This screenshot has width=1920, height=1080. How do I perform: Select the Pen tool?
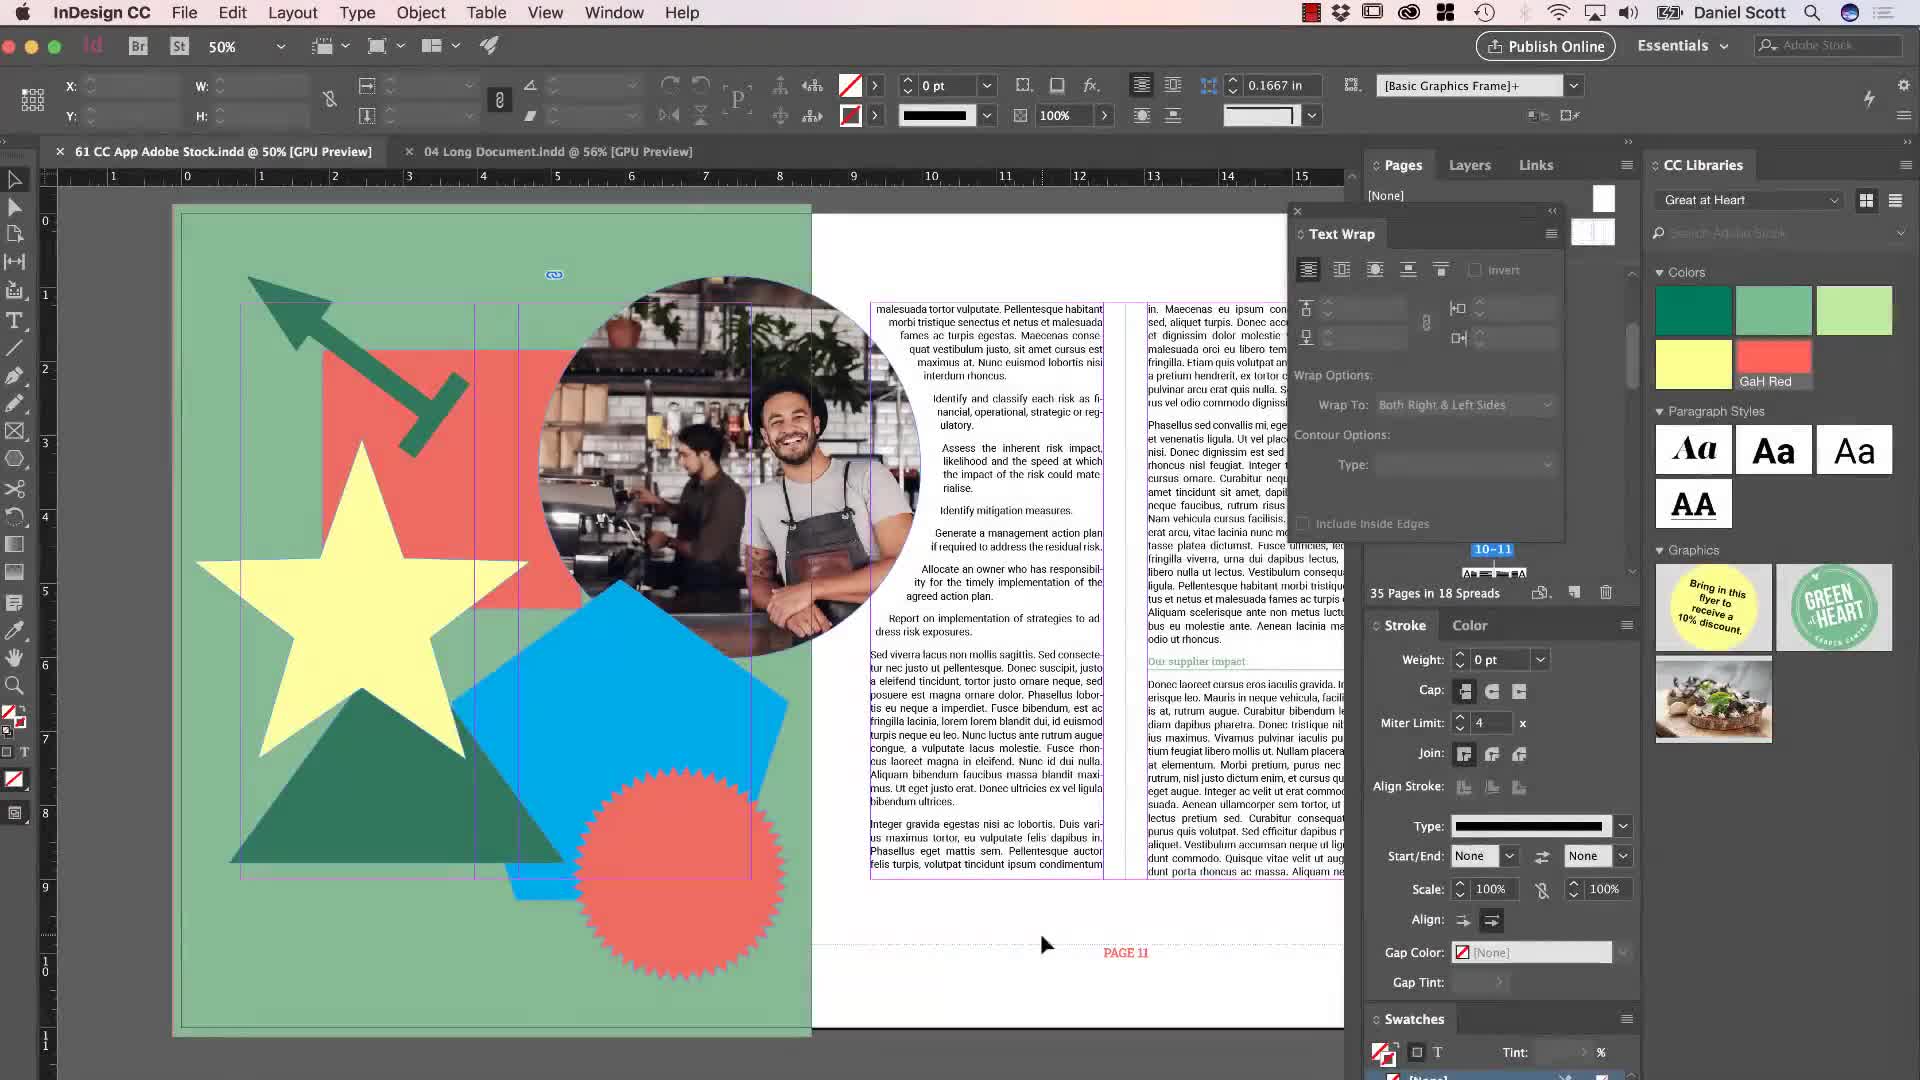[x=15, y=376]
